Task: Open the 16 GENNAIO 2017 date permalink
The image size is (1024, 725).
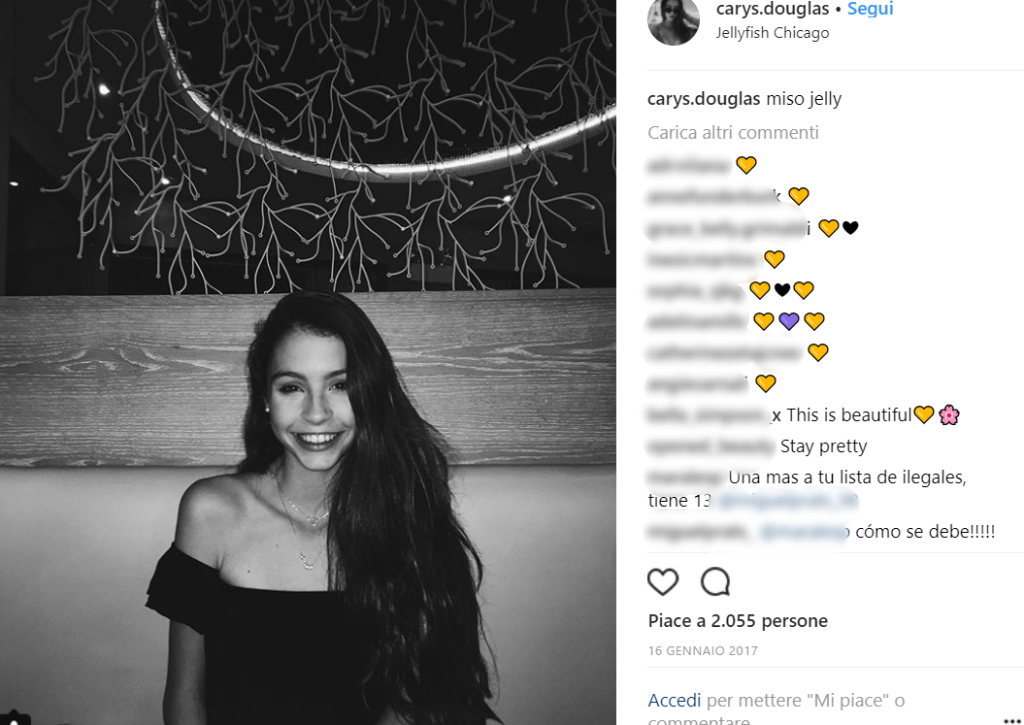Action: (702, 651)
